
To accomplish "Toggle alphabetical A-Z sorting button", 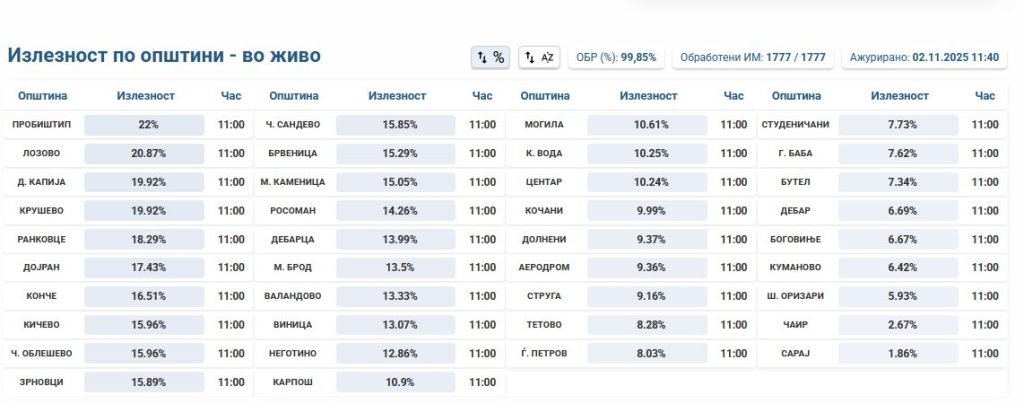I will 540,58.
